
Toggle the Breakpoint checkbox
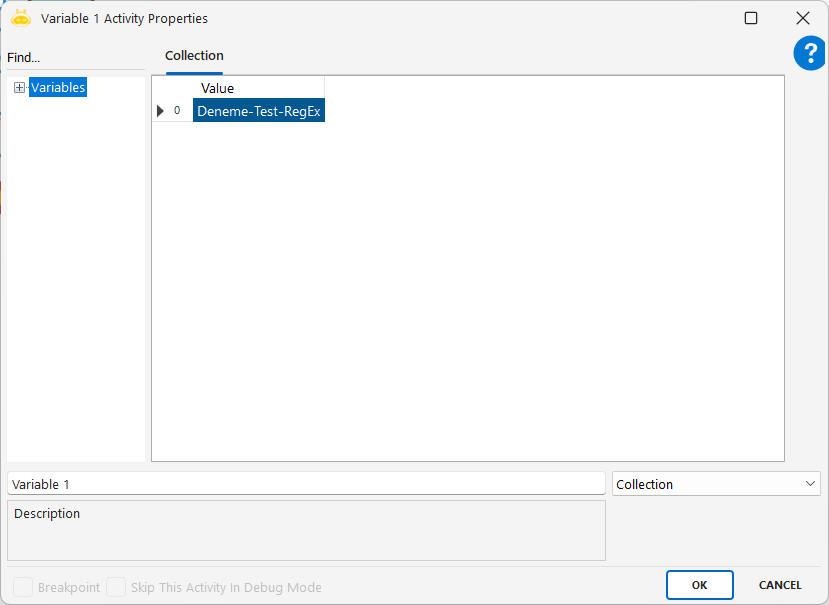coord(23,587)
